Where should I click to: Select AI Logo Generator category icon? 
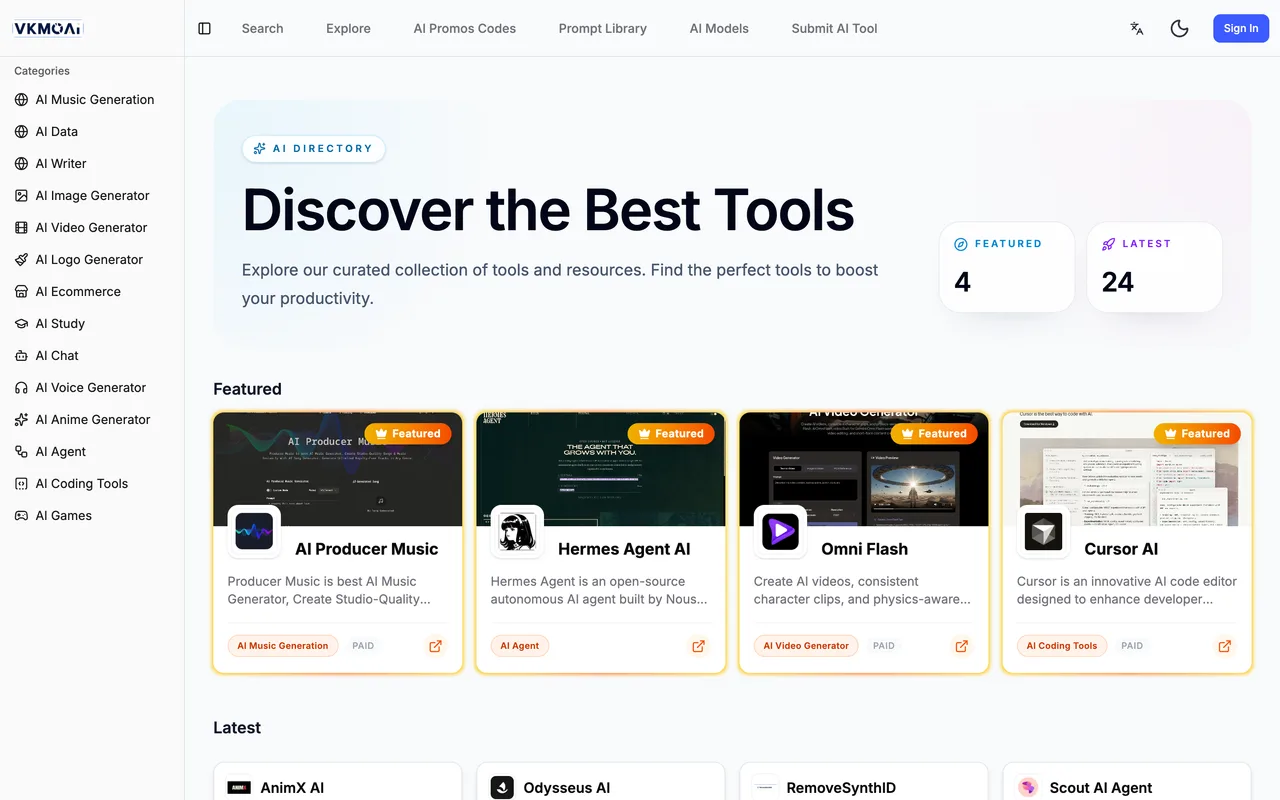(x=21, y=260)
